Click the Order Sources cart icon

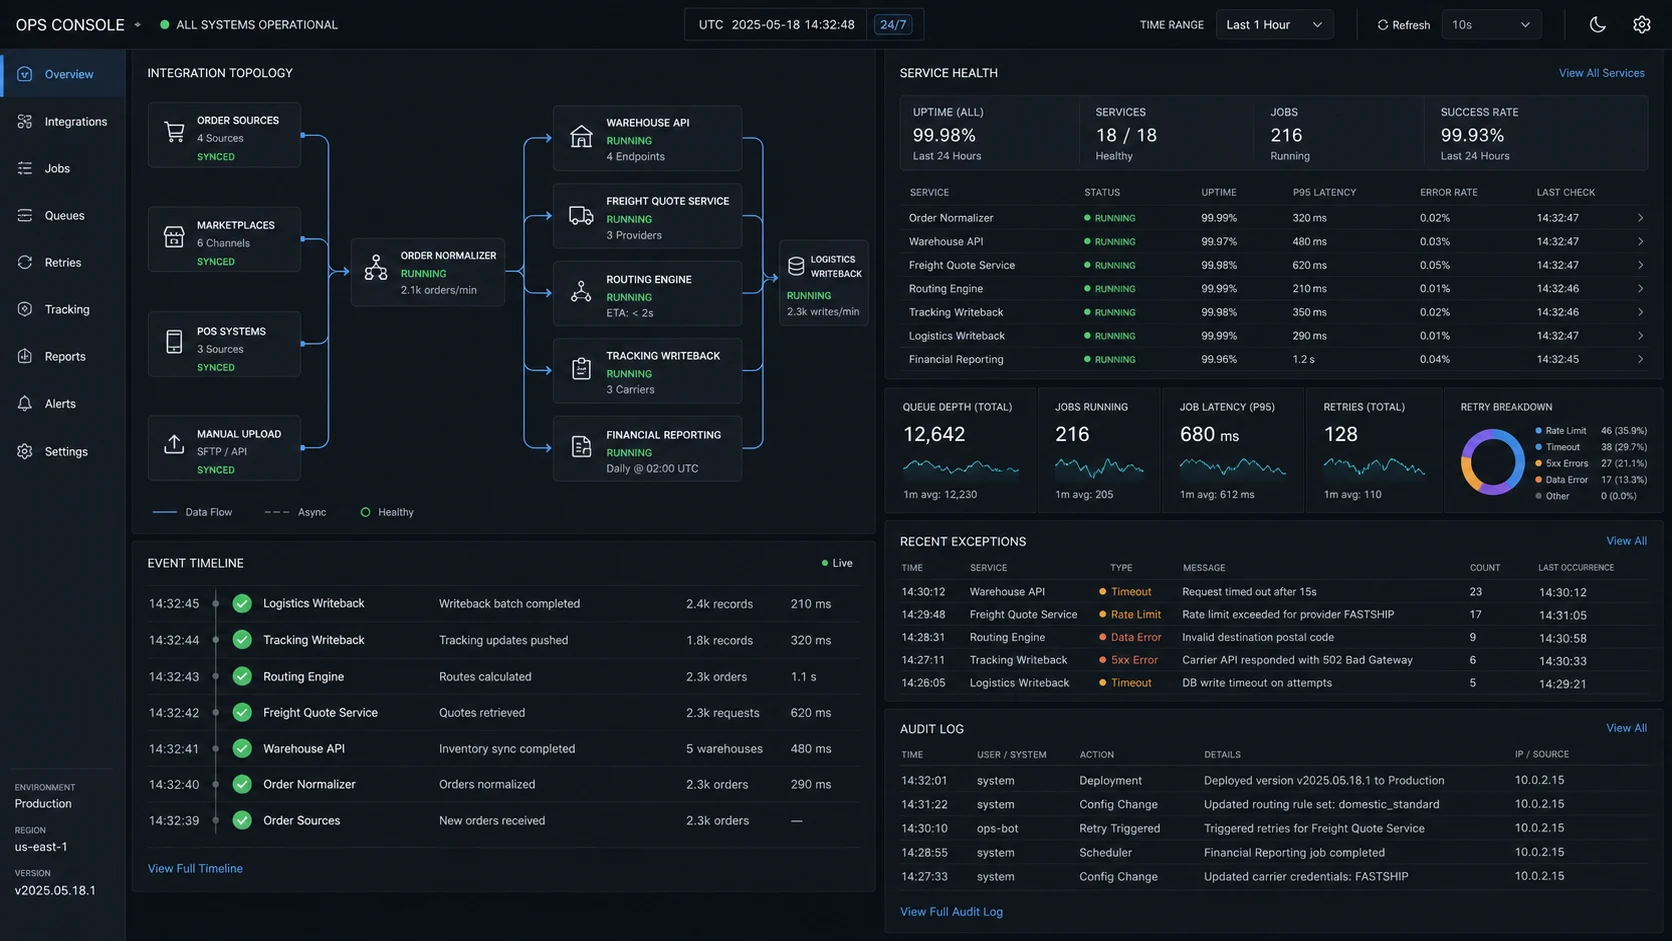point(174,132)
